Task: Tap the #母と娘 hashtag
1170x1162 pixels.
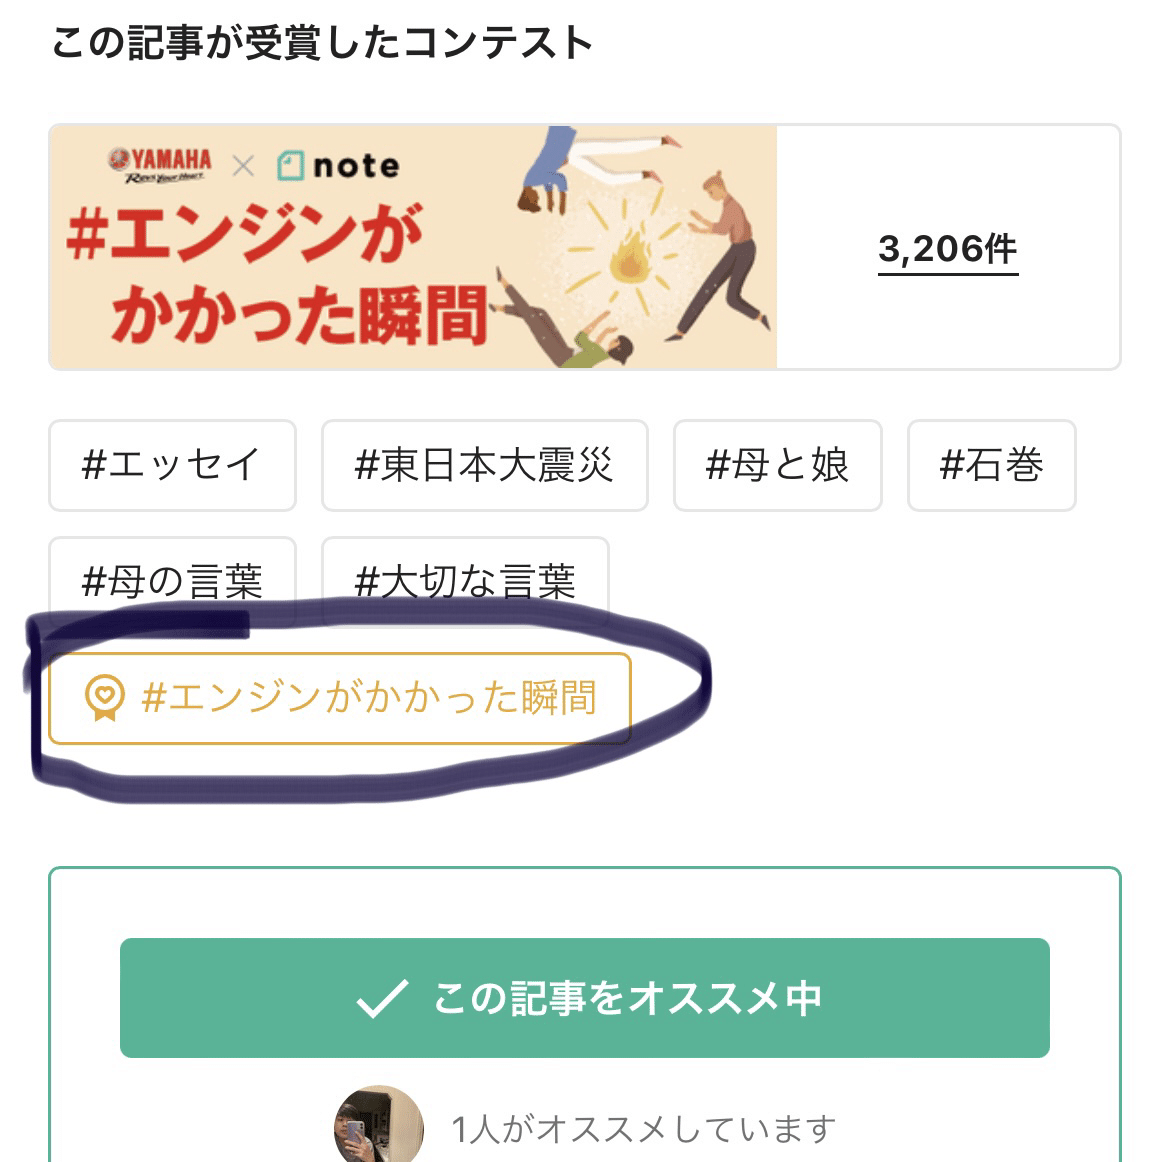Action: [x=777, y=466]
